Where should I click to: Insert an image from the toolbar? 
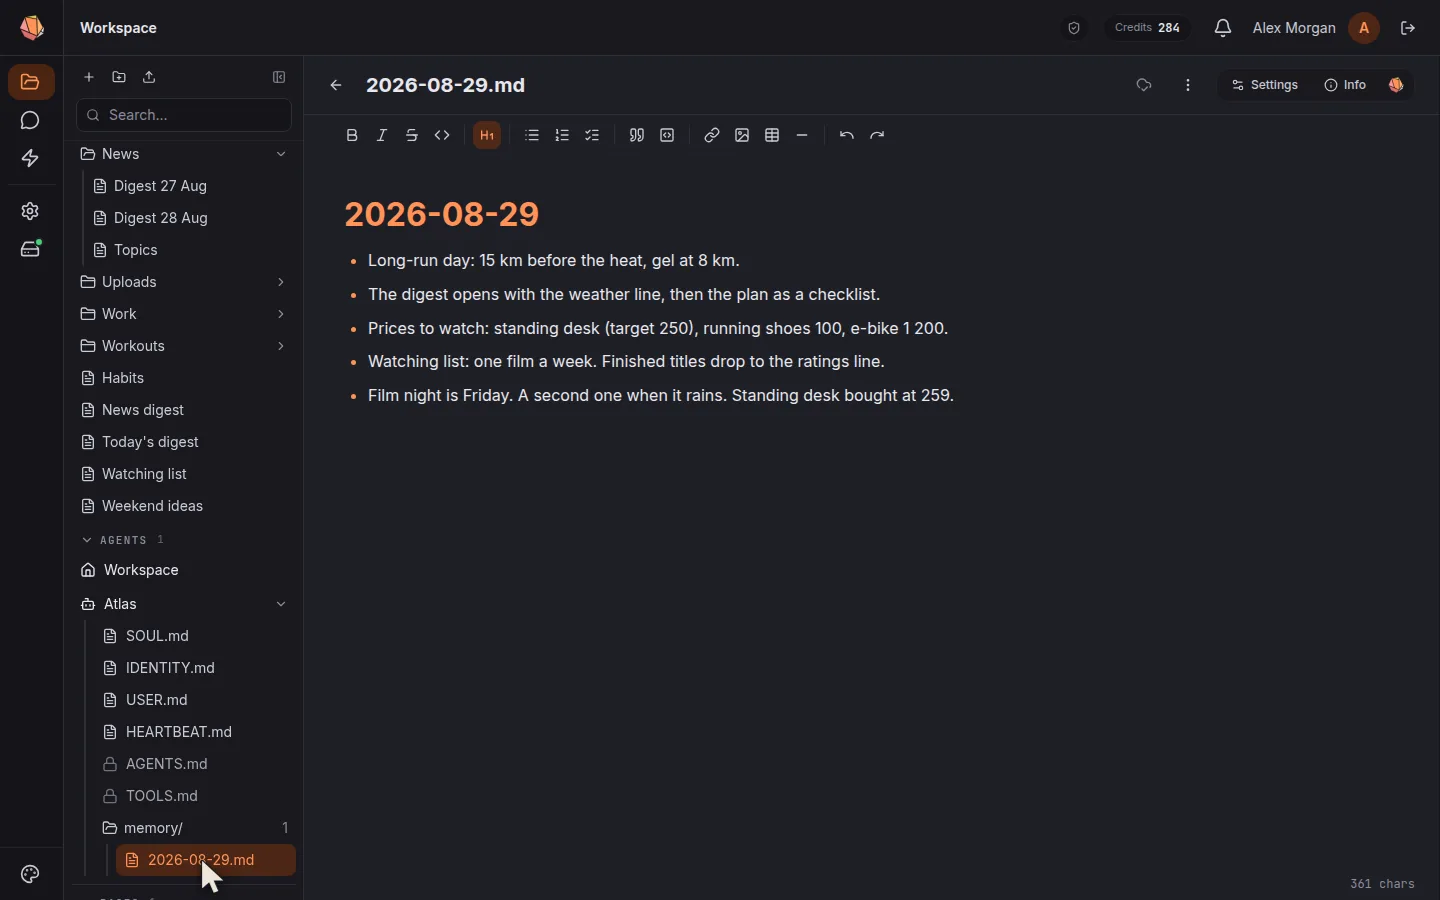coord(742,135)
